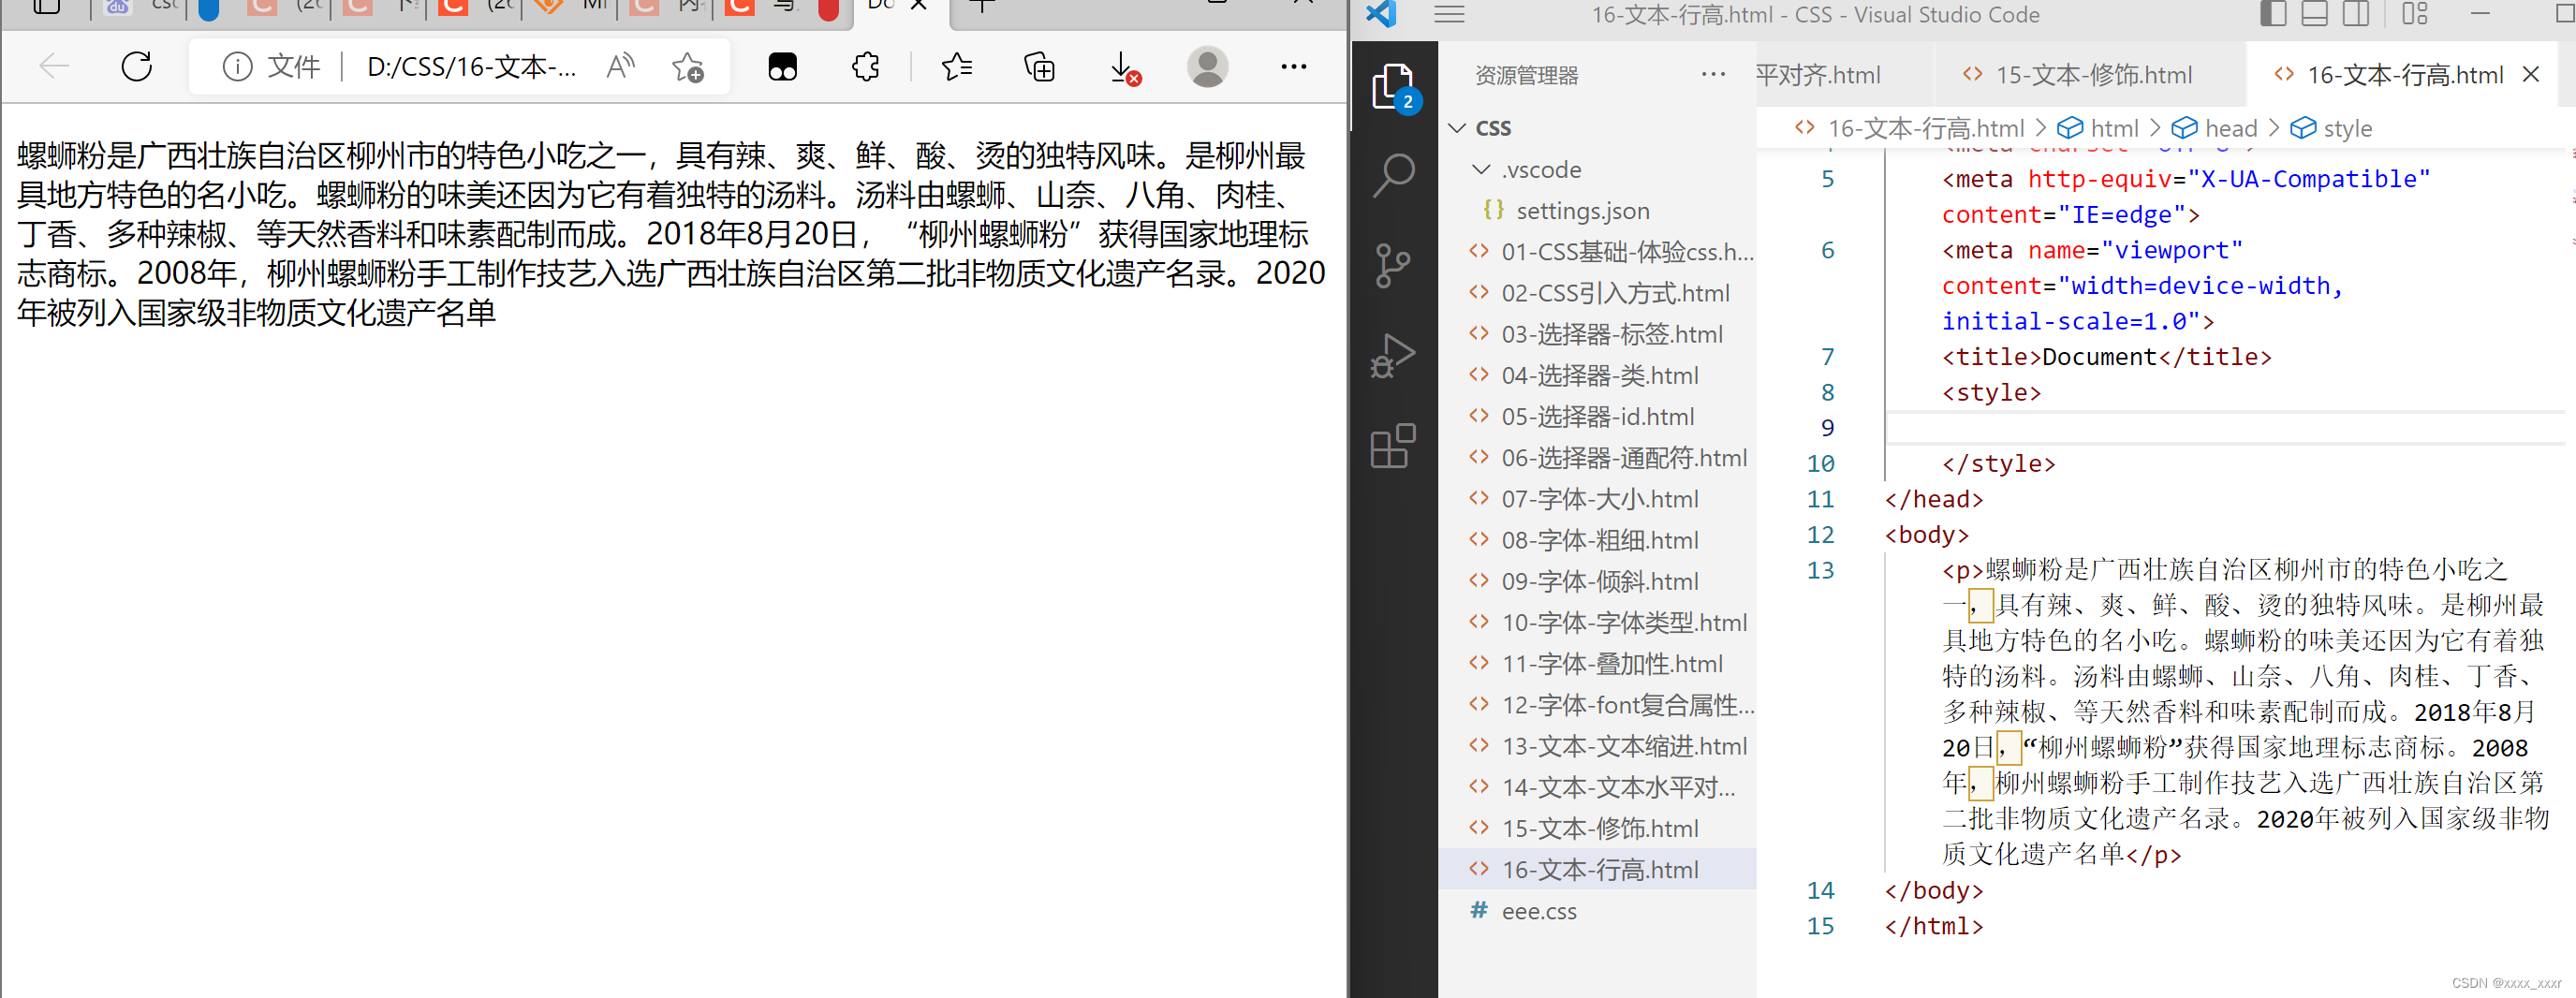The width and height of the screenshot is (2576, 998).
Task: Click the browser address bar URL
Action: tap(471, 67)
